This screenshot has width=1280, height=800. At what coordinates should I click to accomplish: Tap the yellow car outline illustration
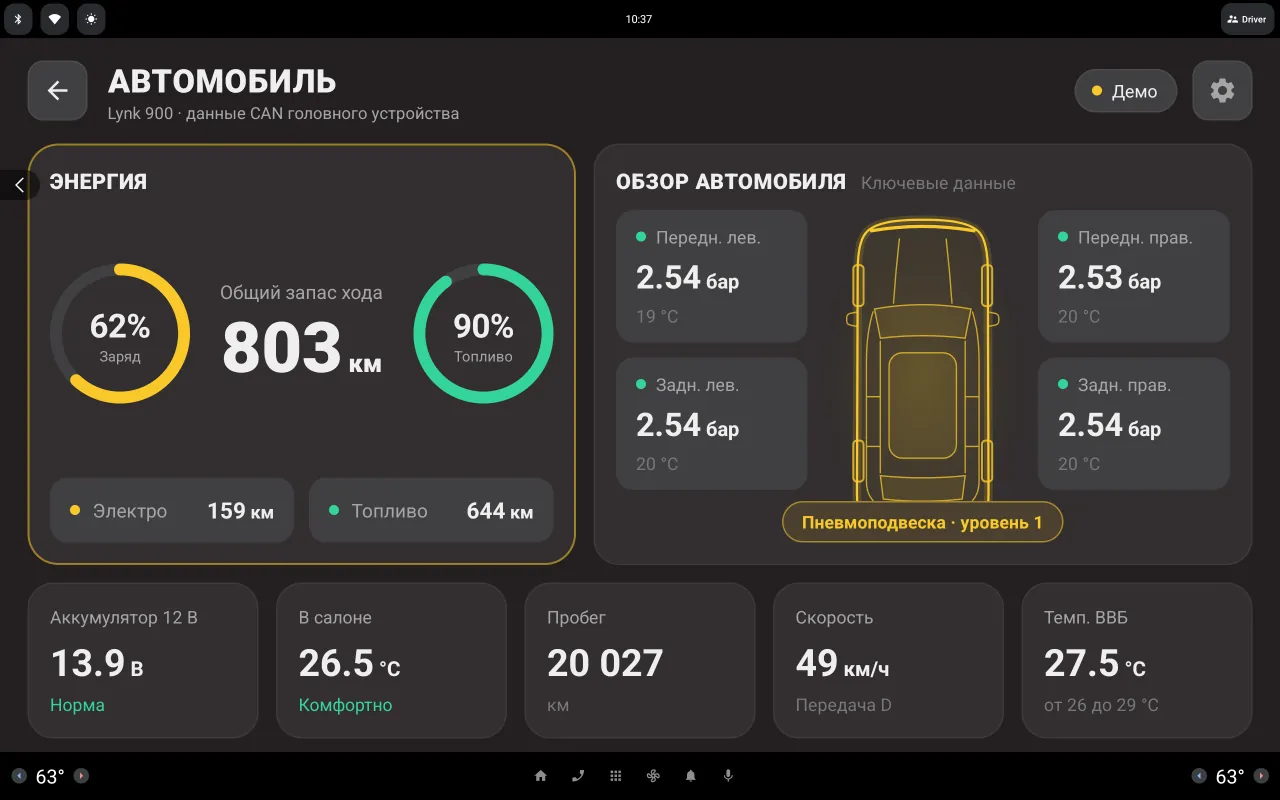(922, 360)
